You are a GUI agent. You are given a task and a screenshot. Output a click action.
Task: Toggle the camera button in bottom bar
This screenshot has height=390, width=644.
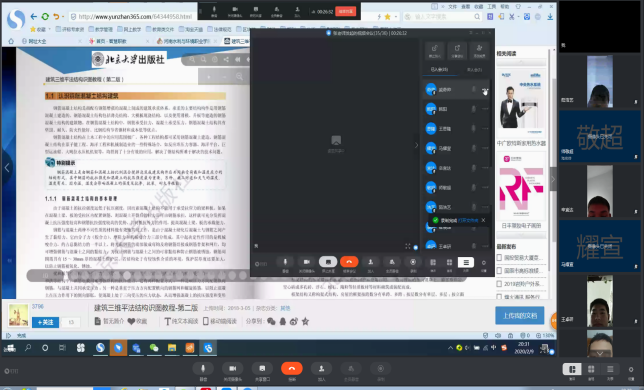pos(232,368)
